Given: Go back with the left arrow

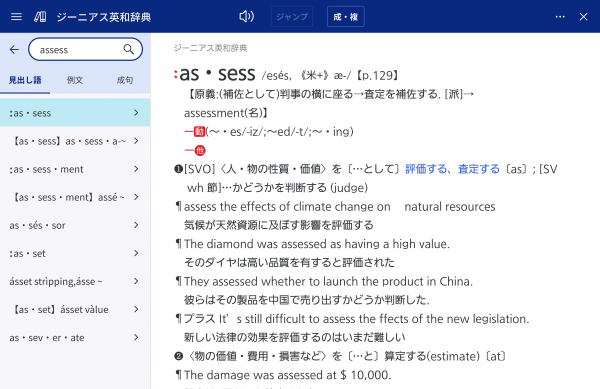Looking at the screenshot, I should [x=14, y=49].
